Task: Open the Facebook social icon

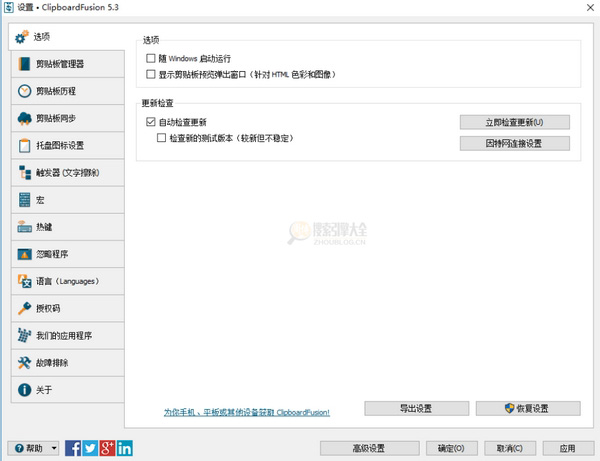Action: 73,448
